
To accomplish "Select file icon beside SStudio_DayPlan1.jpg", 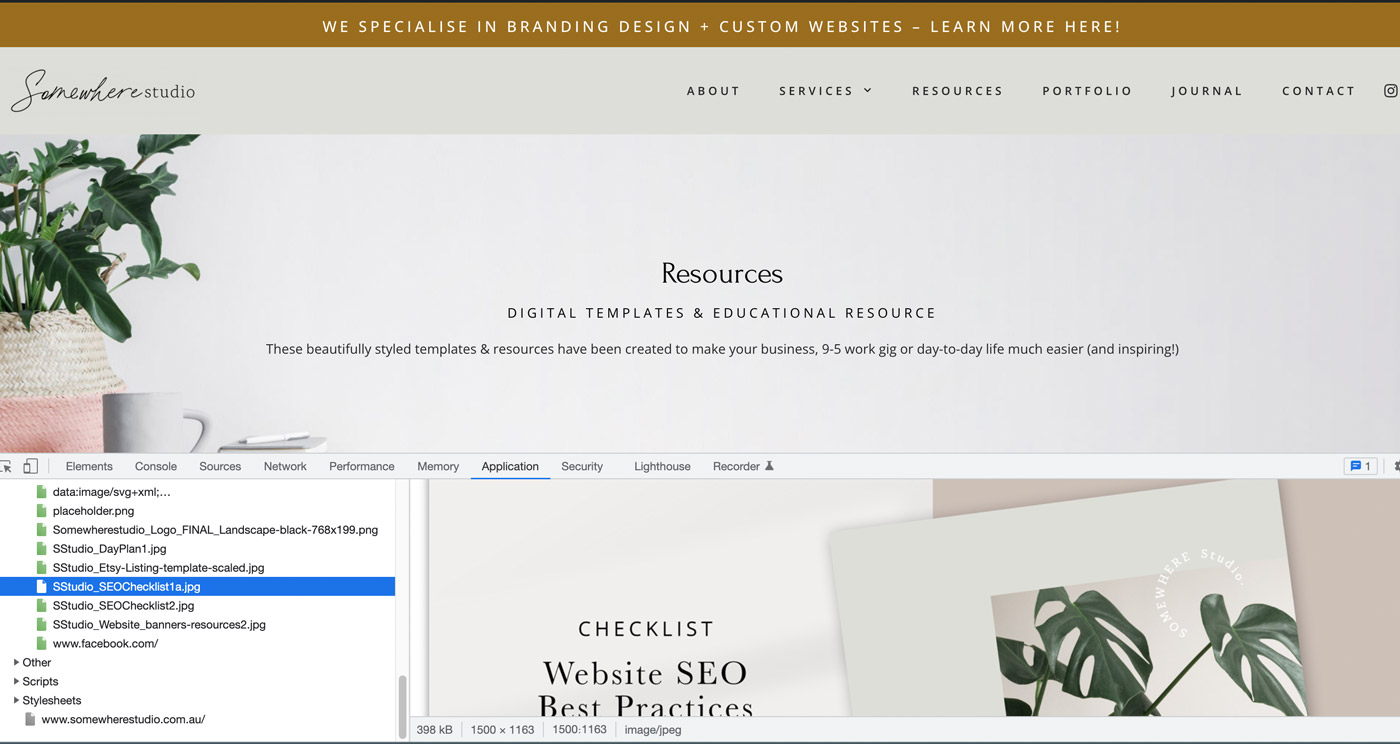I will pyautogui.click(x=41, y=549).
